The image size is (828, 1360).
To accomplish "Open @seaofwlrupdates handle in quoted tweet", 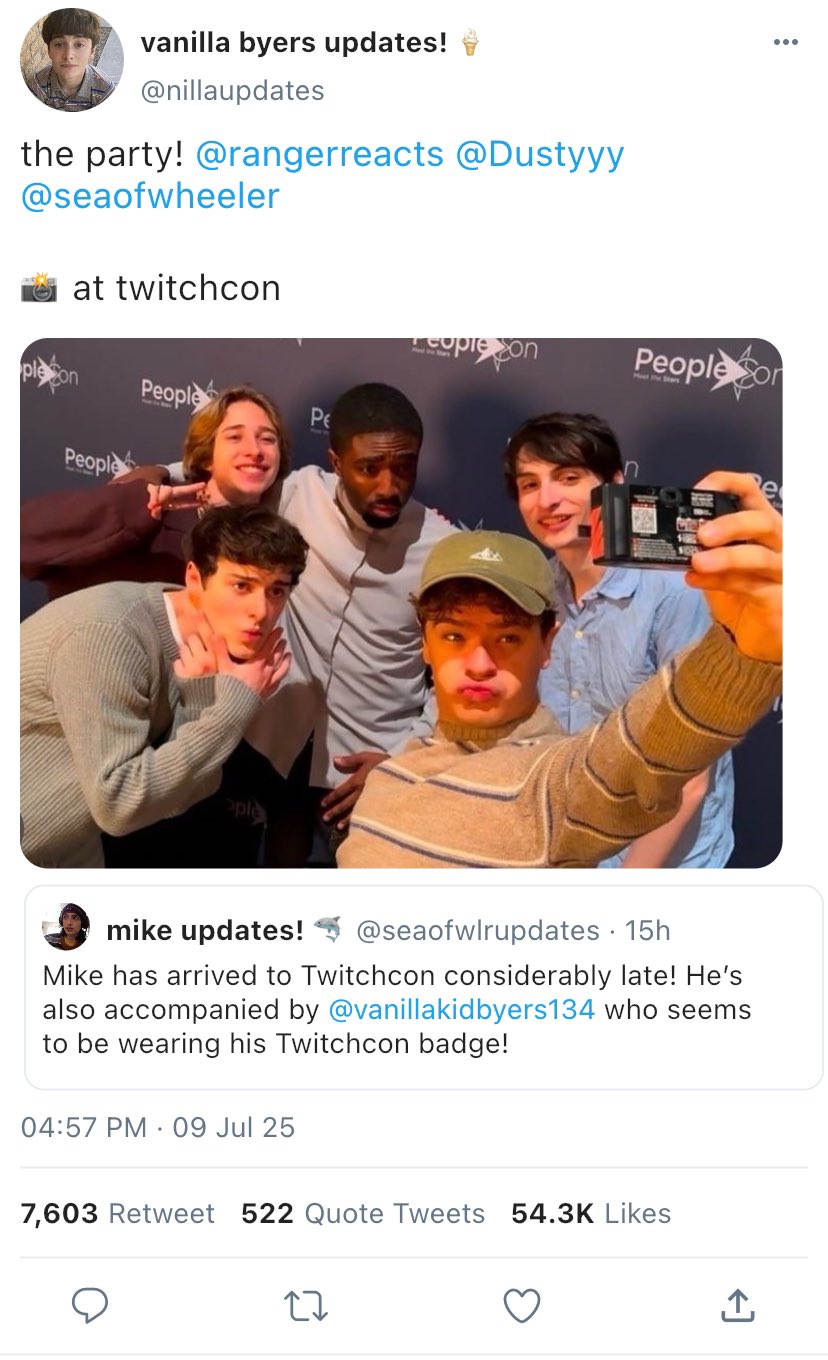I will click(477, 930).
